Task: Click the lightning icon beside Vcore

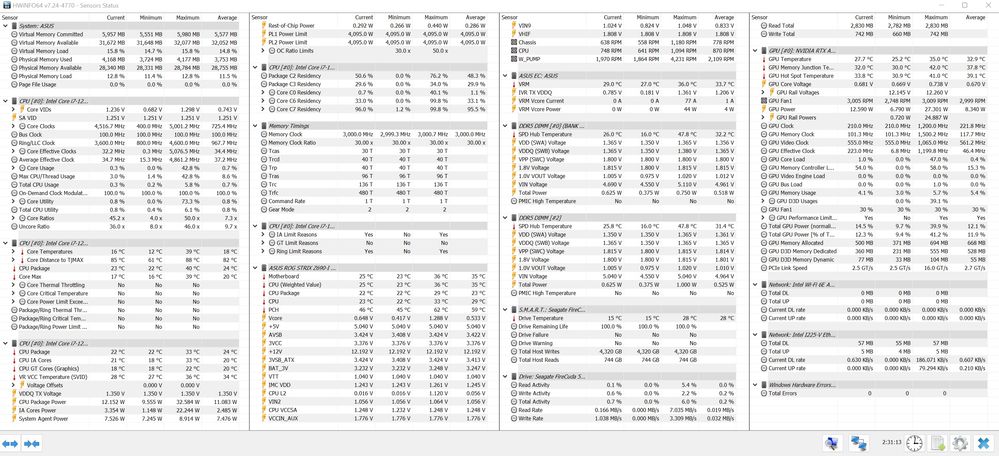Action: pos(264,317)
